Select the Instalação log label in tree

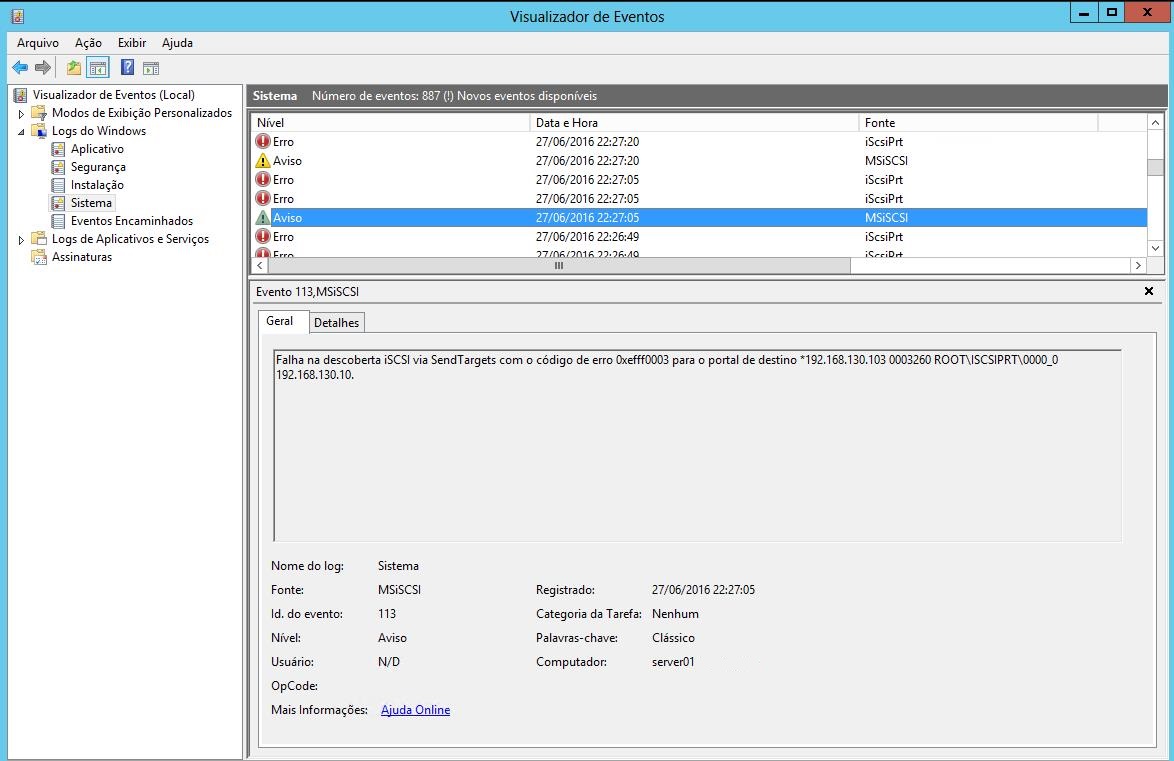(97, 185)
